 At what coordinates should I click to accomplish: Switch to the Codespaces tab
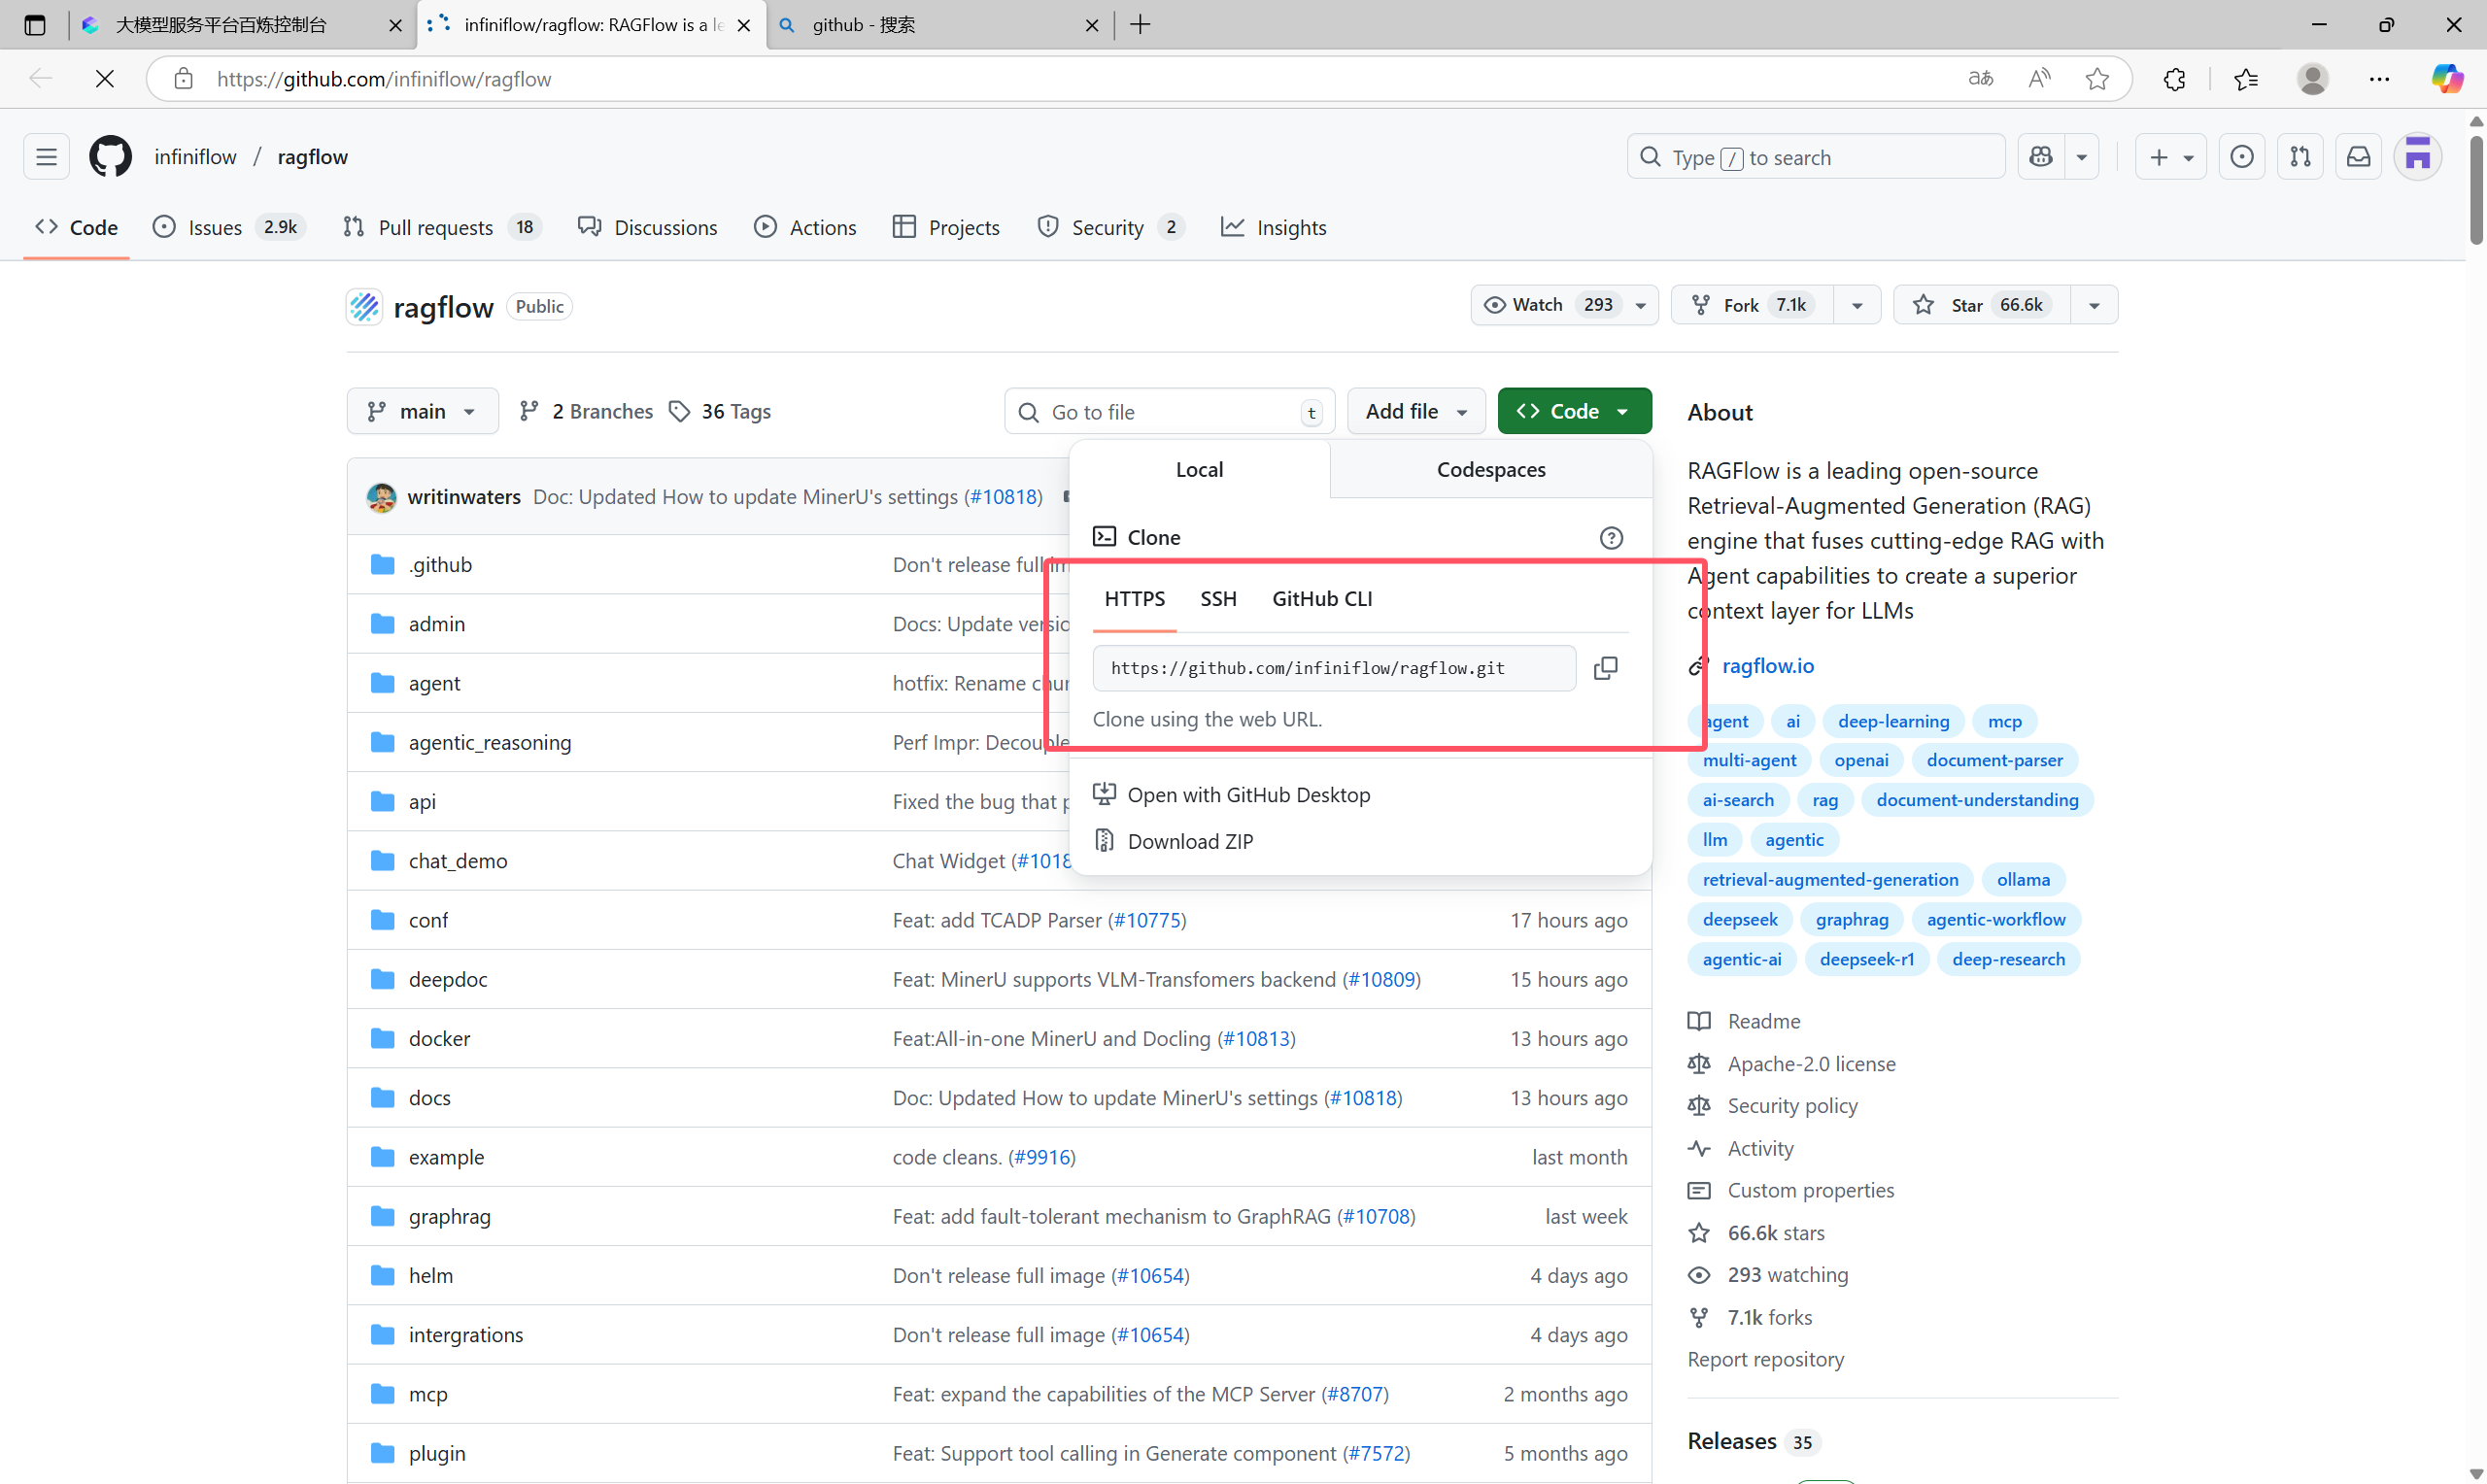pos(1490,470)
